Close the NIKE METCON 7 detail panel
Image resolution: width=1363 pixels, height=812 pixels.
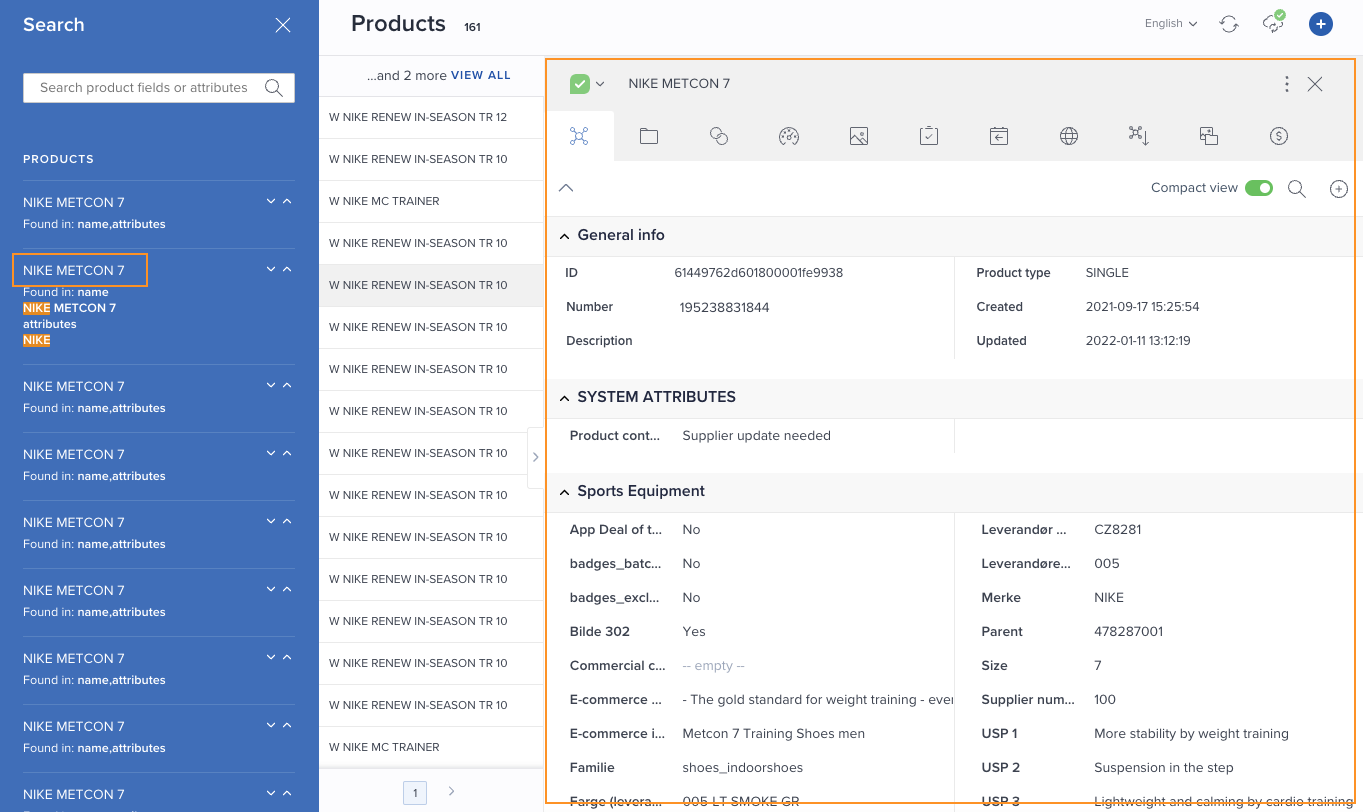coord(1315,84)
